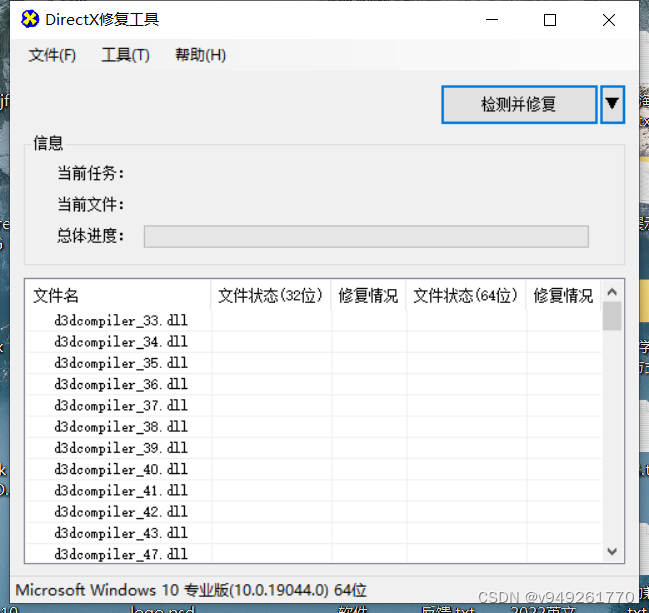Viewport: 649px width, 613px height.
Task: Select the d3dcompiler_39.dll row
Action: (314, 448)
